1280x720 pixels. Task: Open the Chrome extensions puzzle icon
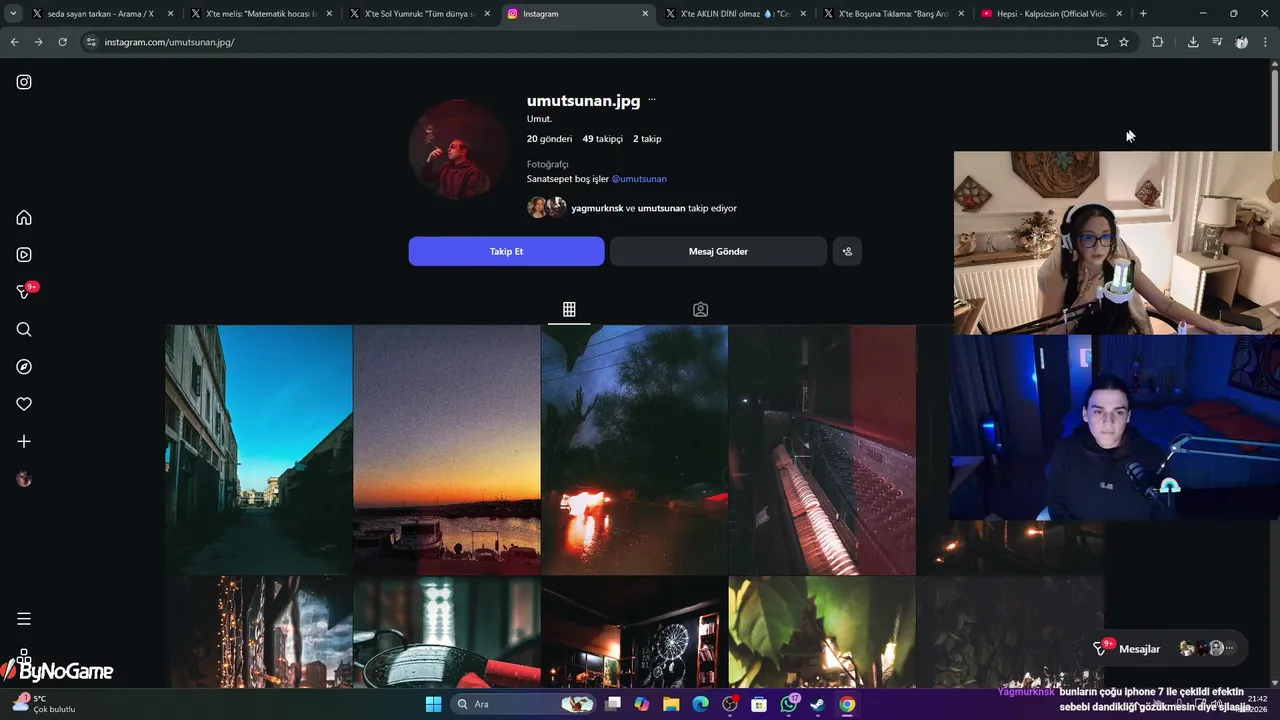(x=1158, y=42)
